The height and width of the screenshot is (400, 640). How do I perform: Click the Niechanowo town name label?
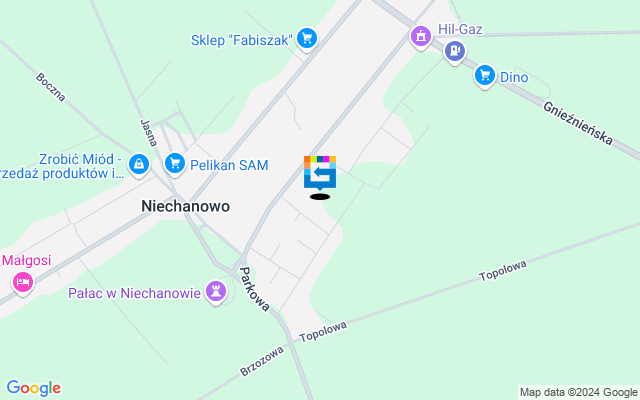click(x=185, y=206)
